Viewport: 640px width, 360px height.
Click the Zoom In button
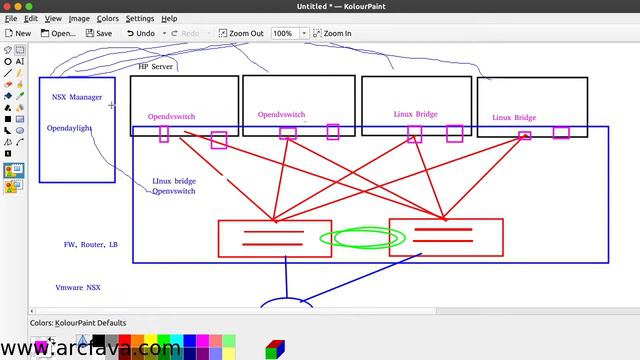(x=332, y=33)
